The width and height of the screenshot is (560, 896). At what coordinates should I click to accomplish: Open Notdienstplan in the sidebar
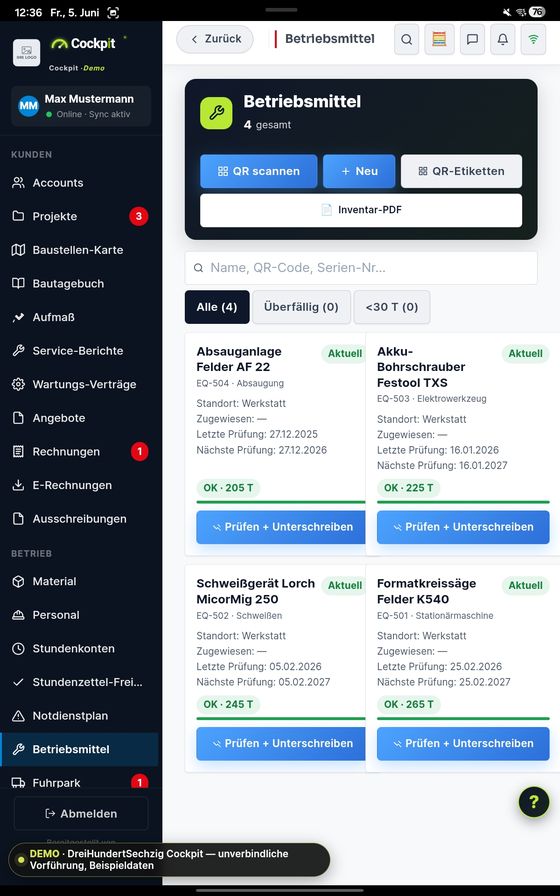(79, 716)
